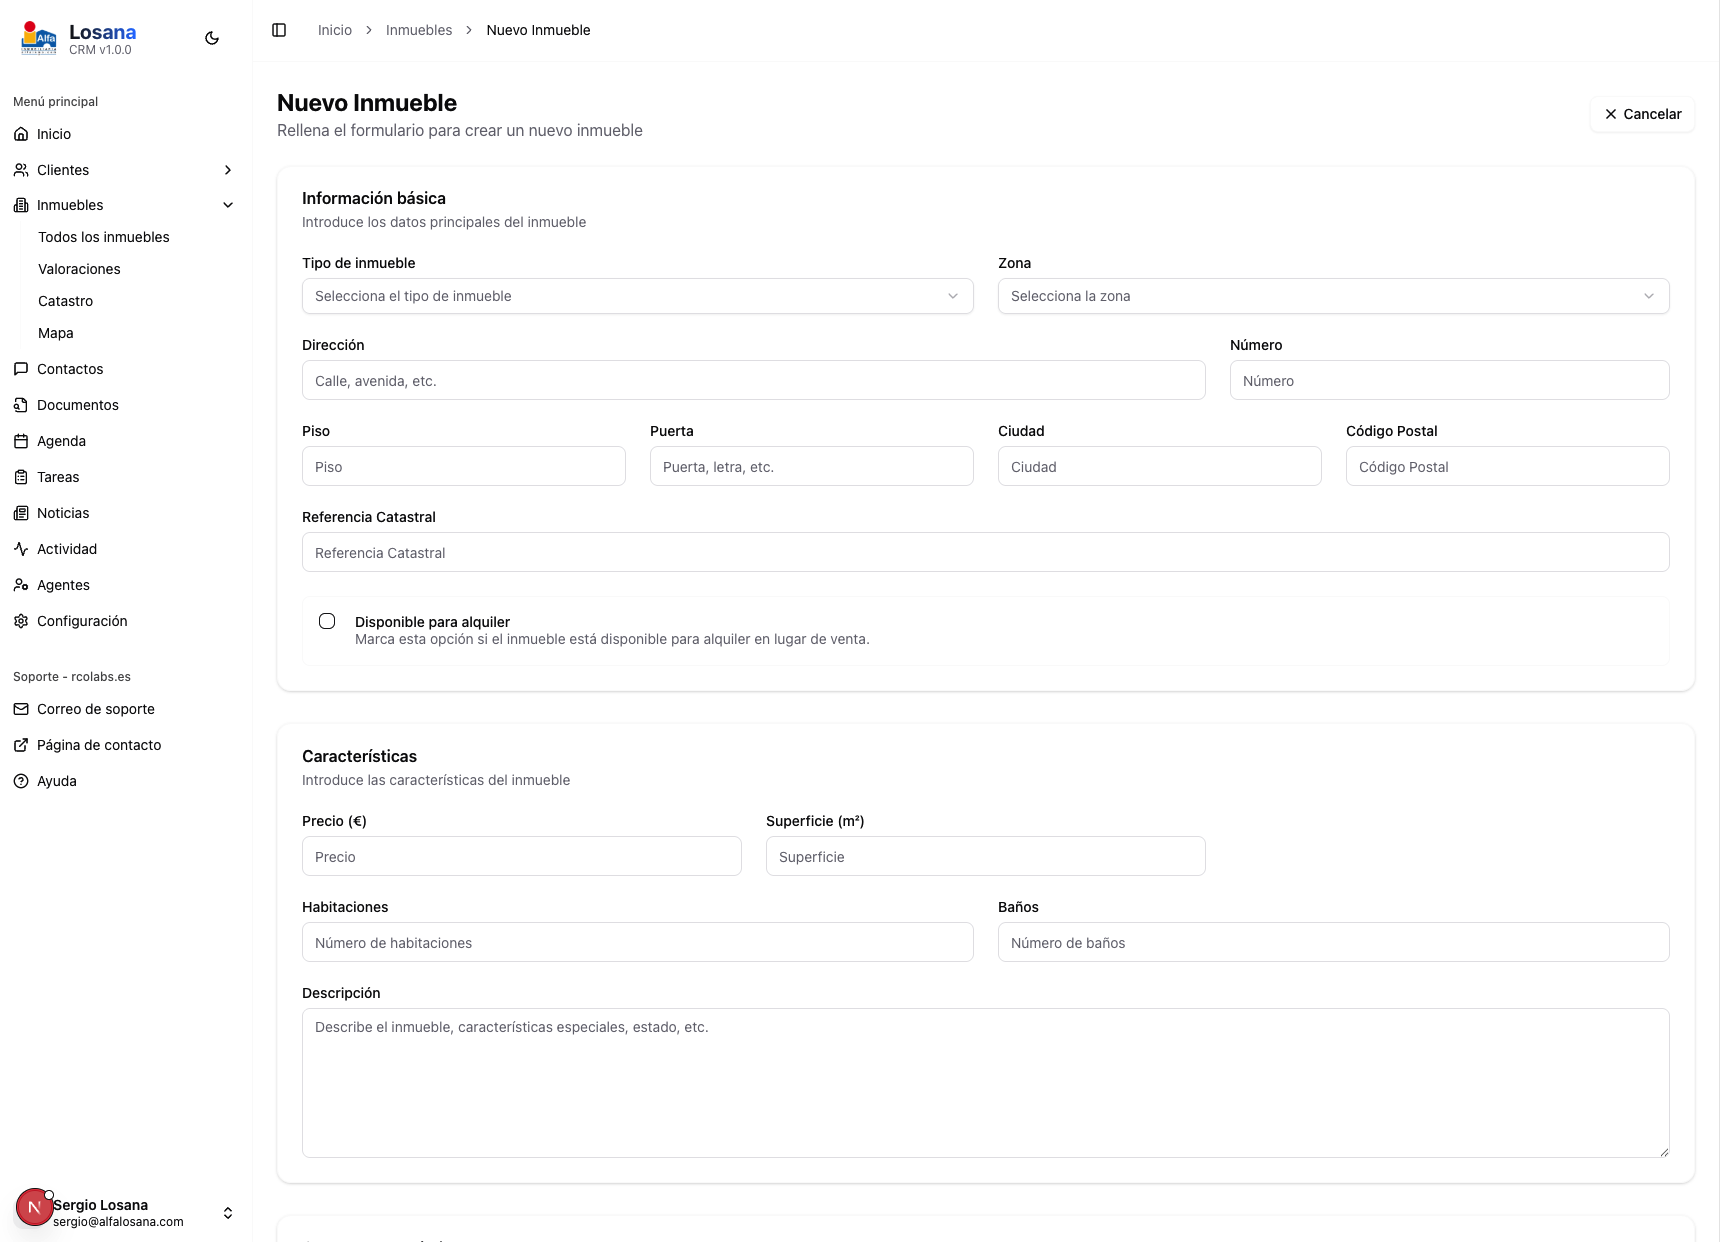Screen dimensions: 1720x1242
Task: Click the Correo de soporte envelope icon
Action: click(21, 709)
